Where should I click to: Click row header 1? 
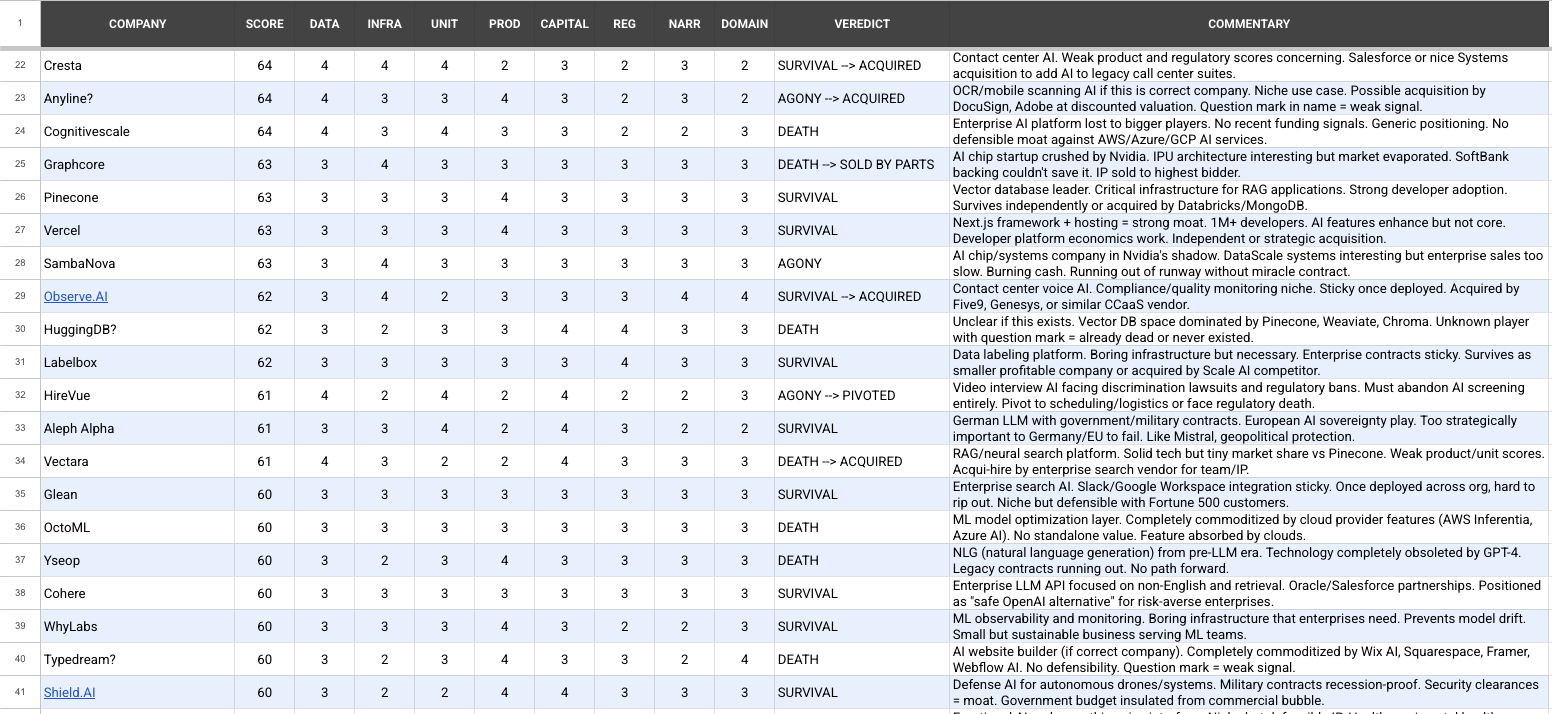[x=20, y=23]
